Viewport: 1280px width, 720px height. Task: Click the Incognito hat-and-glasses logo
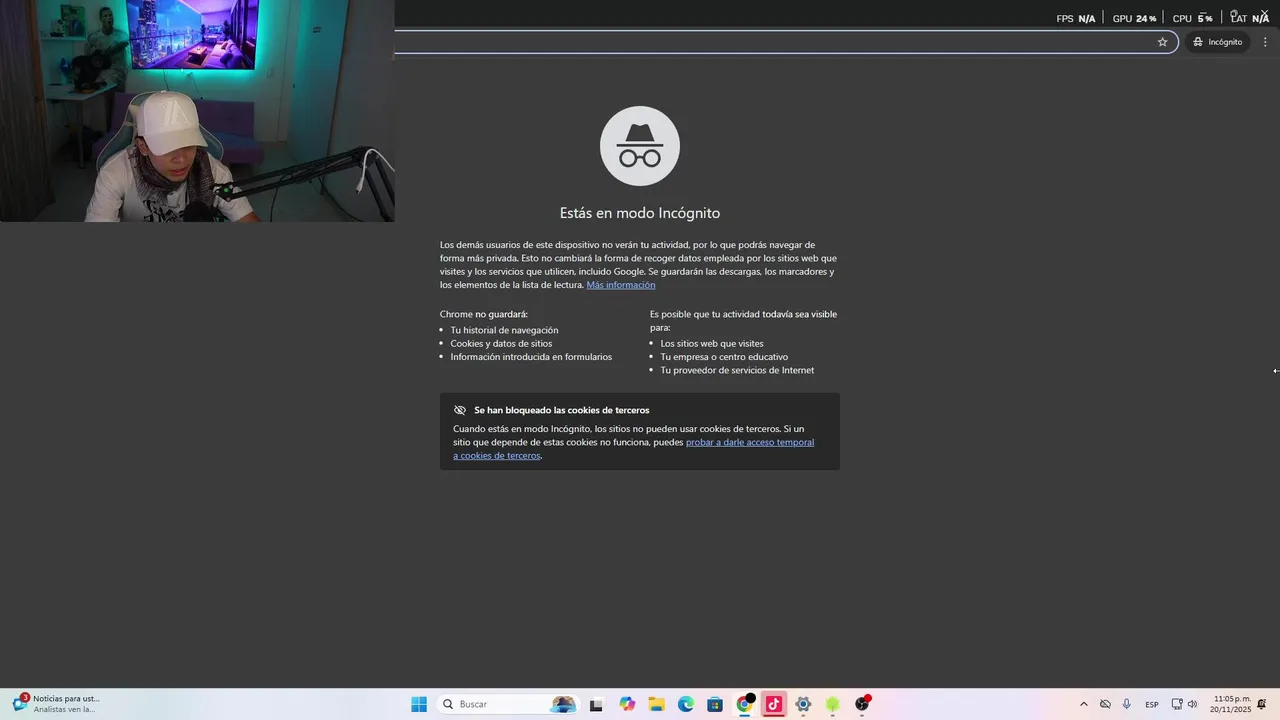[x=640, y=146]
